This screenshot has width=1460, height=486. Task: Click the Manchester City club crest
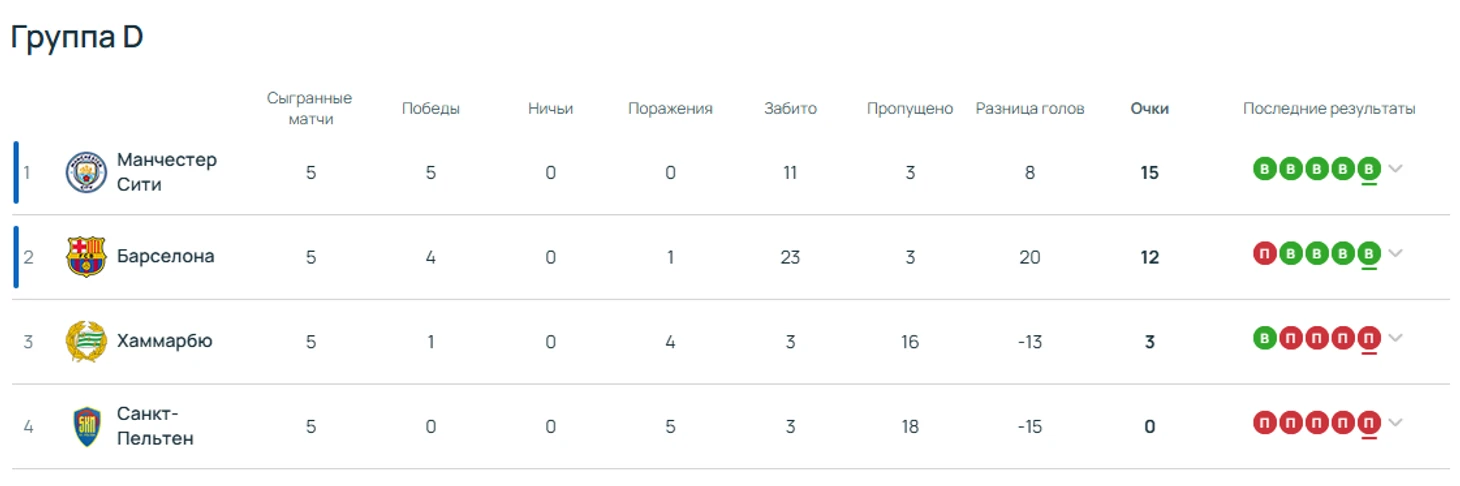tap(86, 172)
